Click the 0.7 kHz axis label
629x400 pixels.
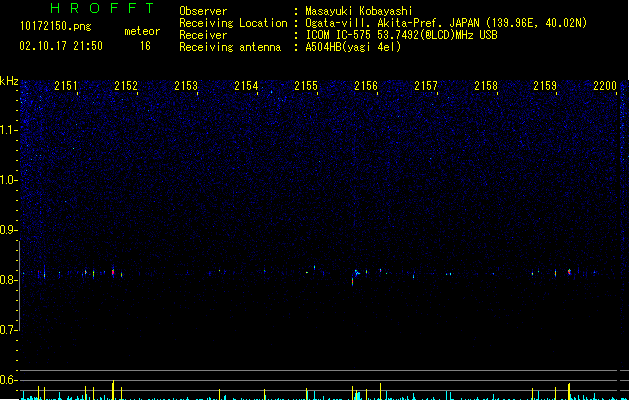pyautogui.click(x=8, y=330)
